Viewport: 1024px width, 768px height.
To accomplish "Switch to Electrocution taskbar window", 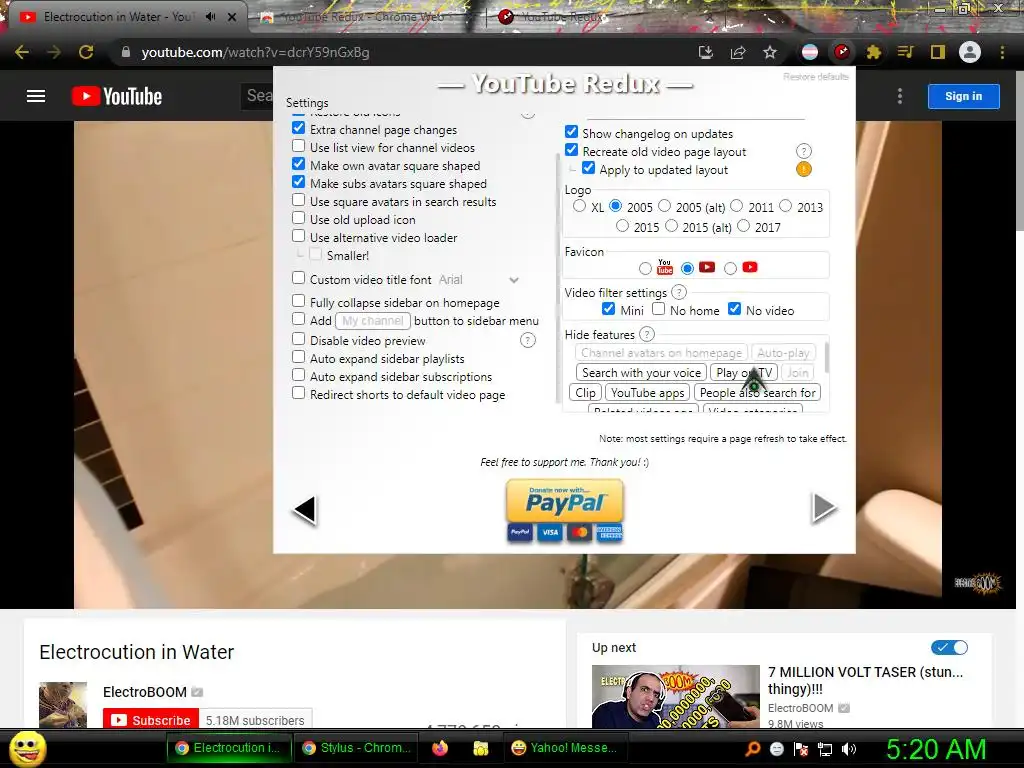I will [229, 748].
